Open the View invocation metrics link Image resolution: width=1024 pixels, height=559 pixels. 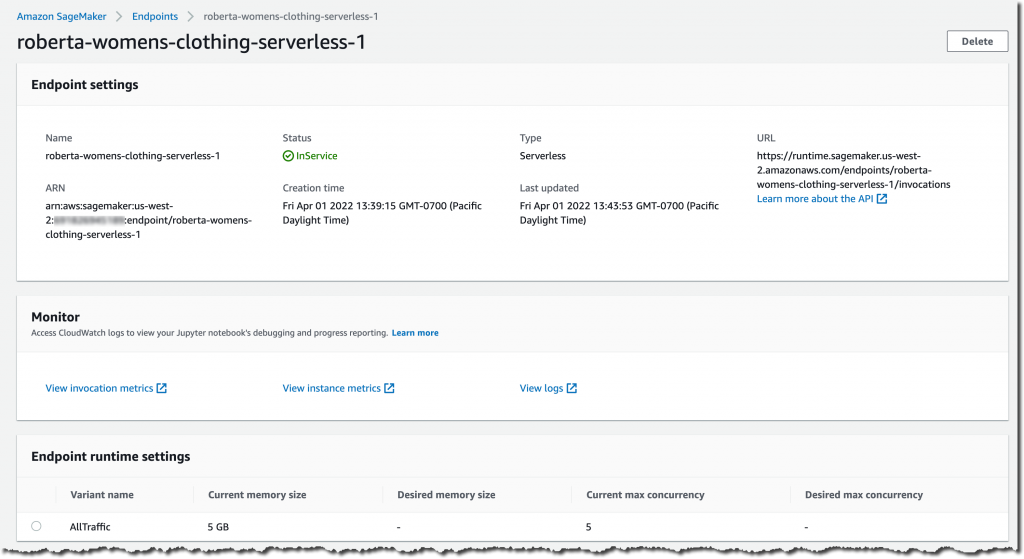coord(99,388)
